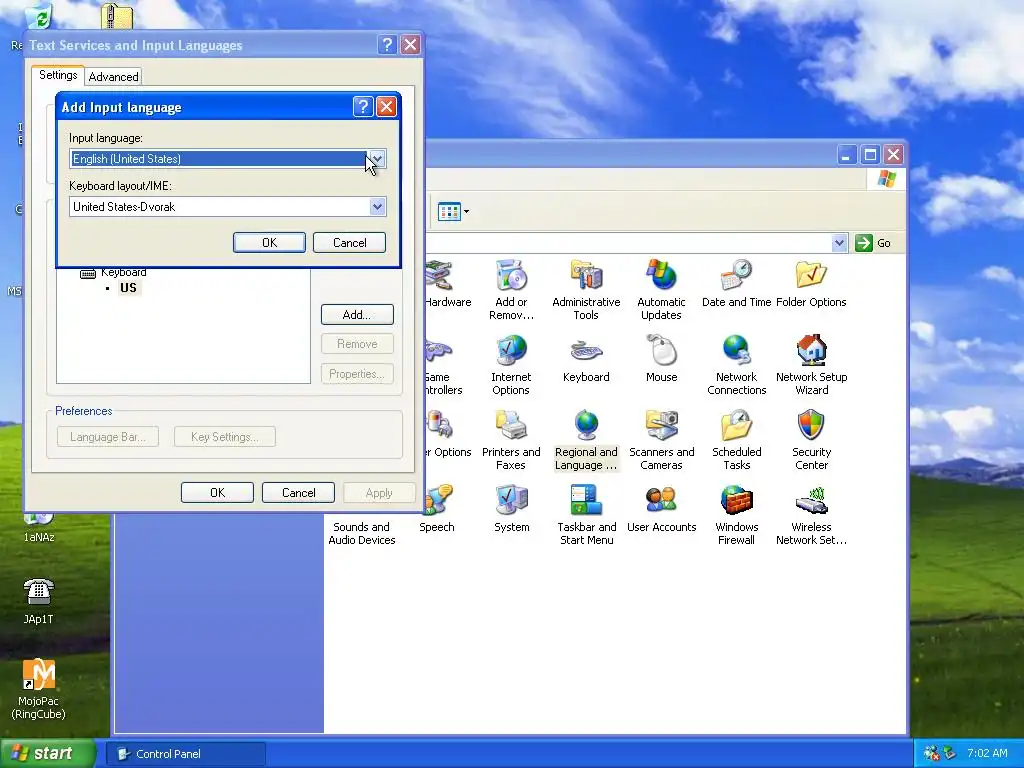
Task: Confirm OK in Add Input language dialog
Action: [269, 242]
